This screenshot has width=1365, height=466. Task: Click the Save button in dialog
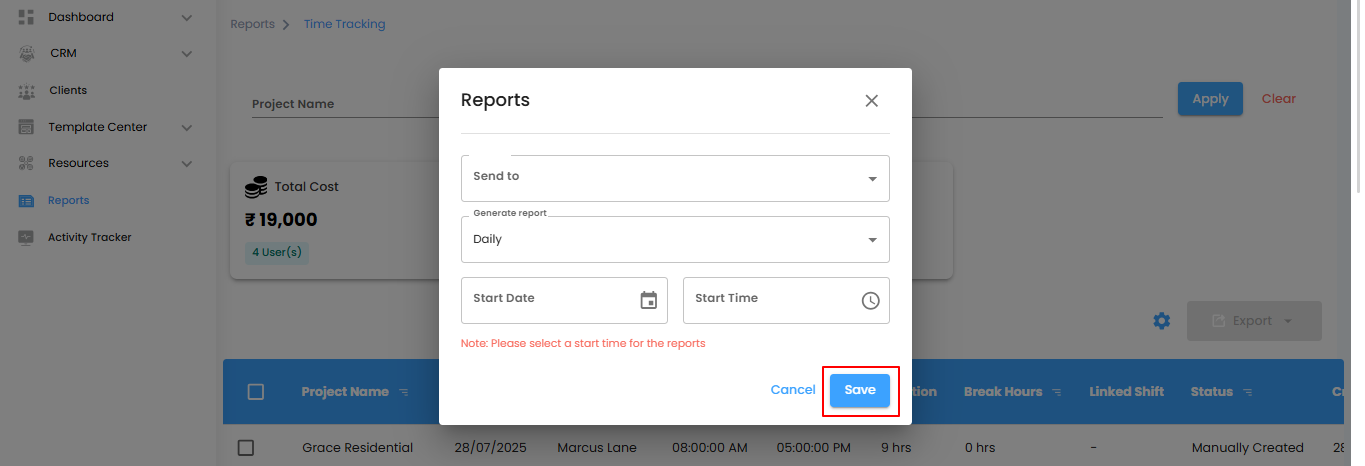(860, 390)
